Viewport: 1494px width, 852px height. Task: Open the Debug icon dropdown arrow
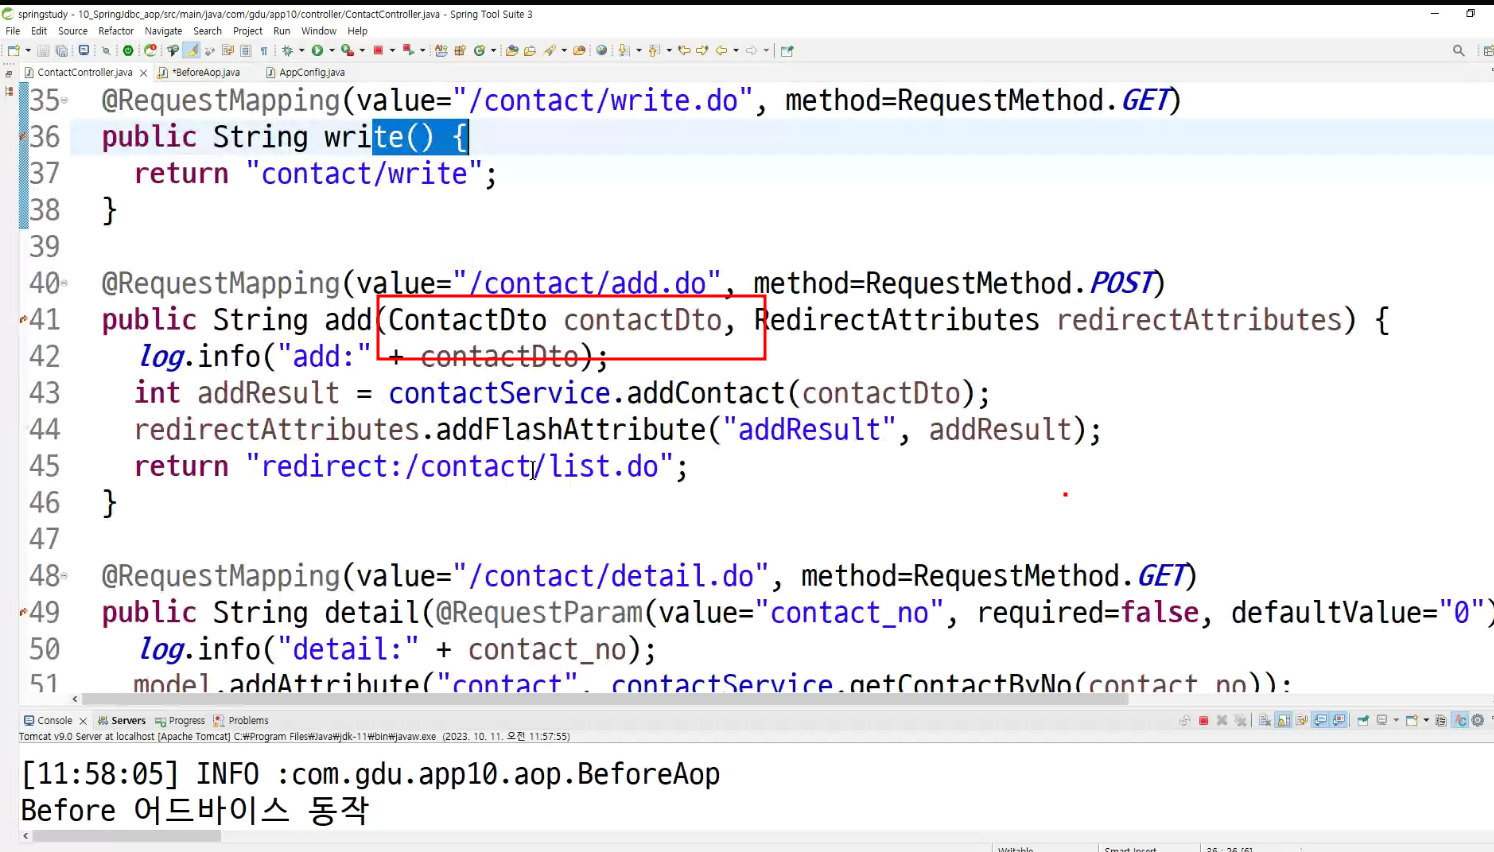point(302,50)
